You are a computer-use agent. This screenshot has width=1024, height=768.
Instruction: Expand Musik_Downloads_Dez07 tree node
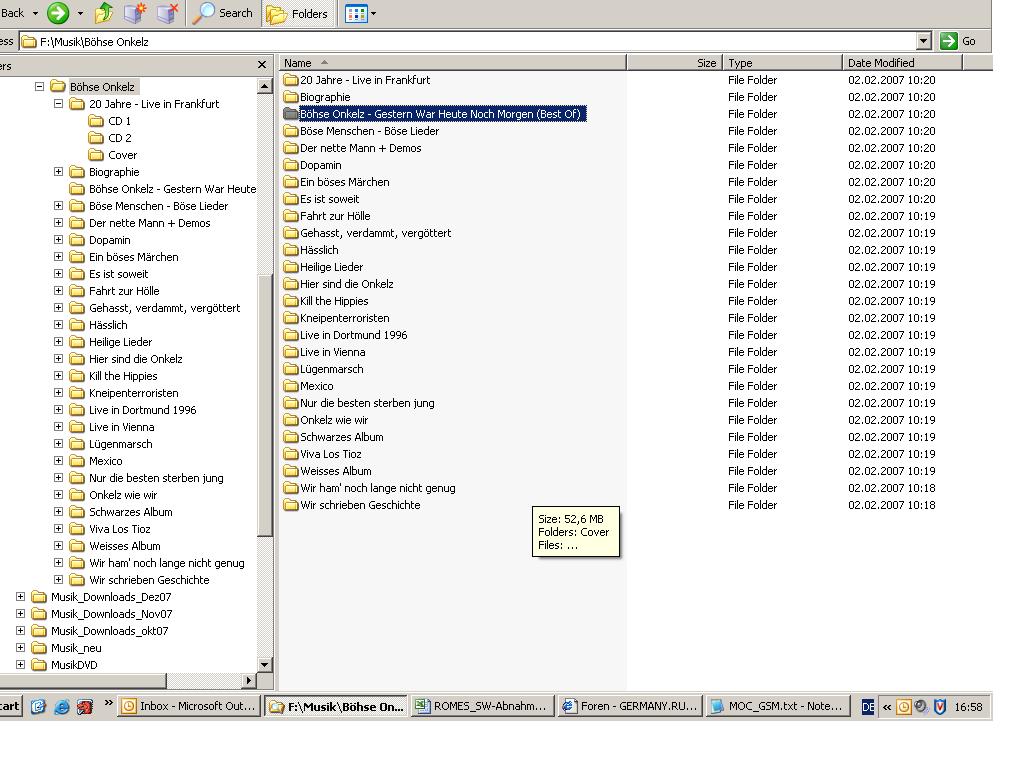click(20, 596)
